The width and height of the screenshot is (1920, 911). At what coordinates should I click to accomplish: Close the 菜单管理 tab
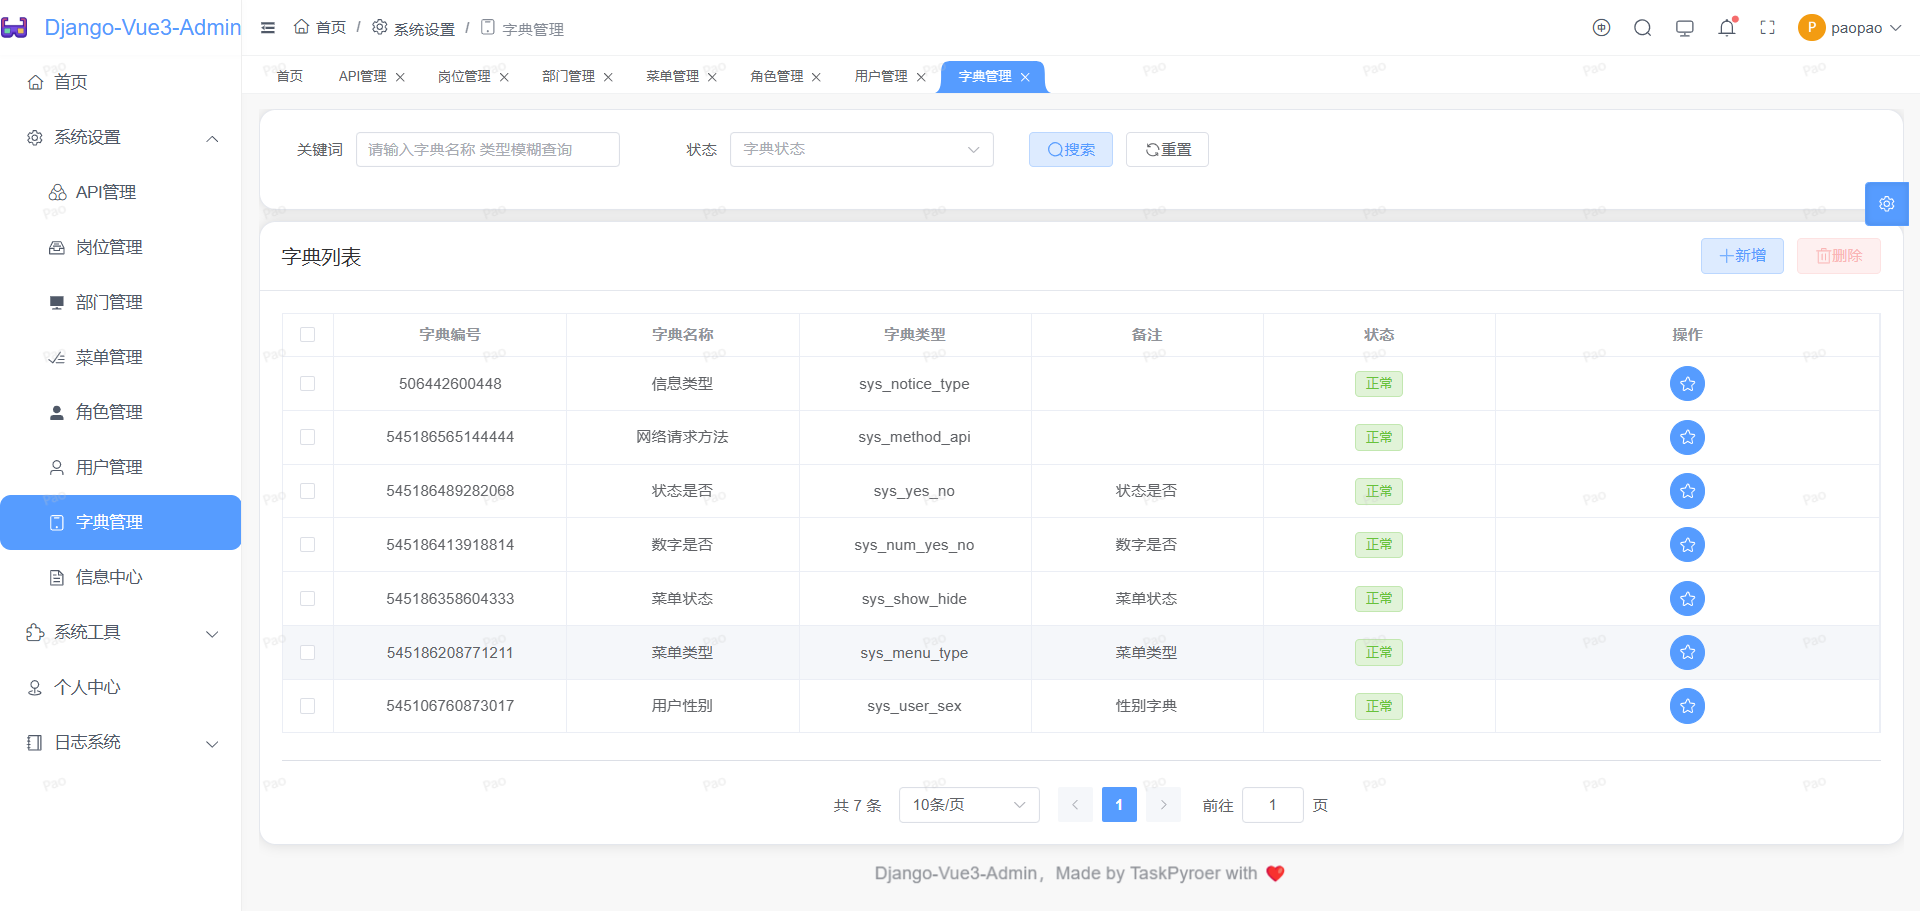(x=712, y=77)
